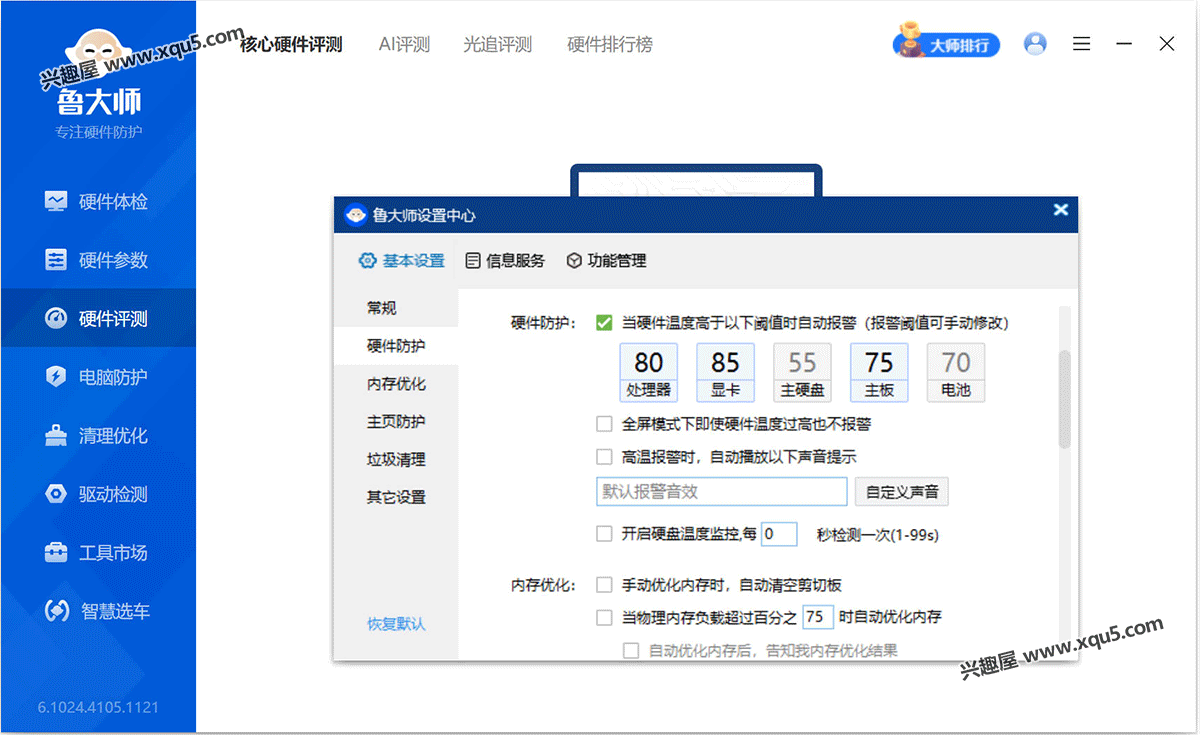Click 默认报警音效 sound field

click(x=722, y=492)
